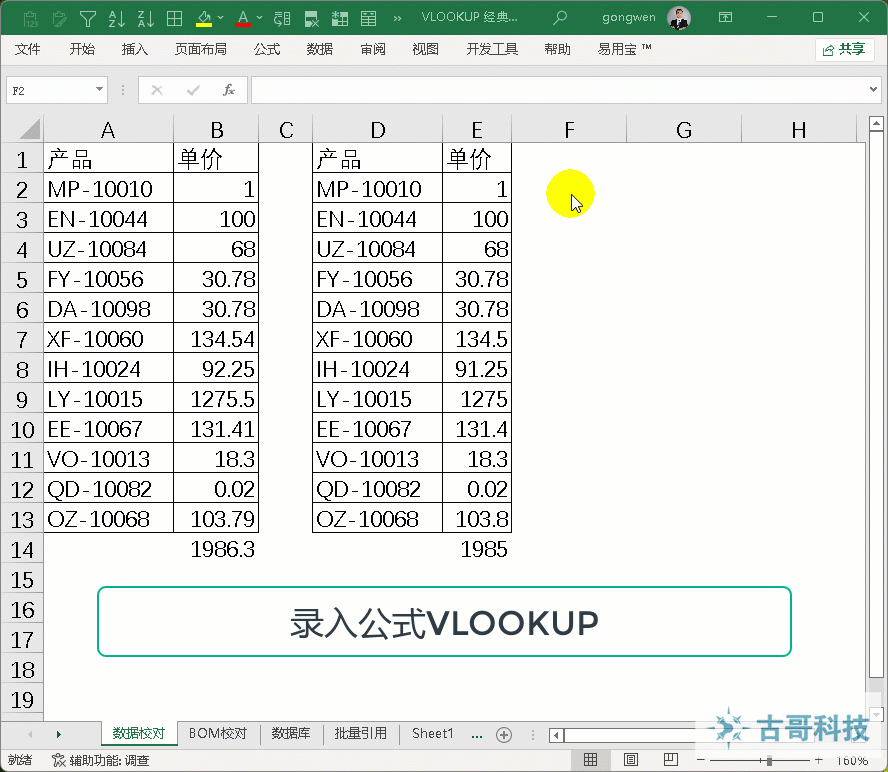
Task: Open the fill color dropdown arrow
Action: click(x=219, y=18)
